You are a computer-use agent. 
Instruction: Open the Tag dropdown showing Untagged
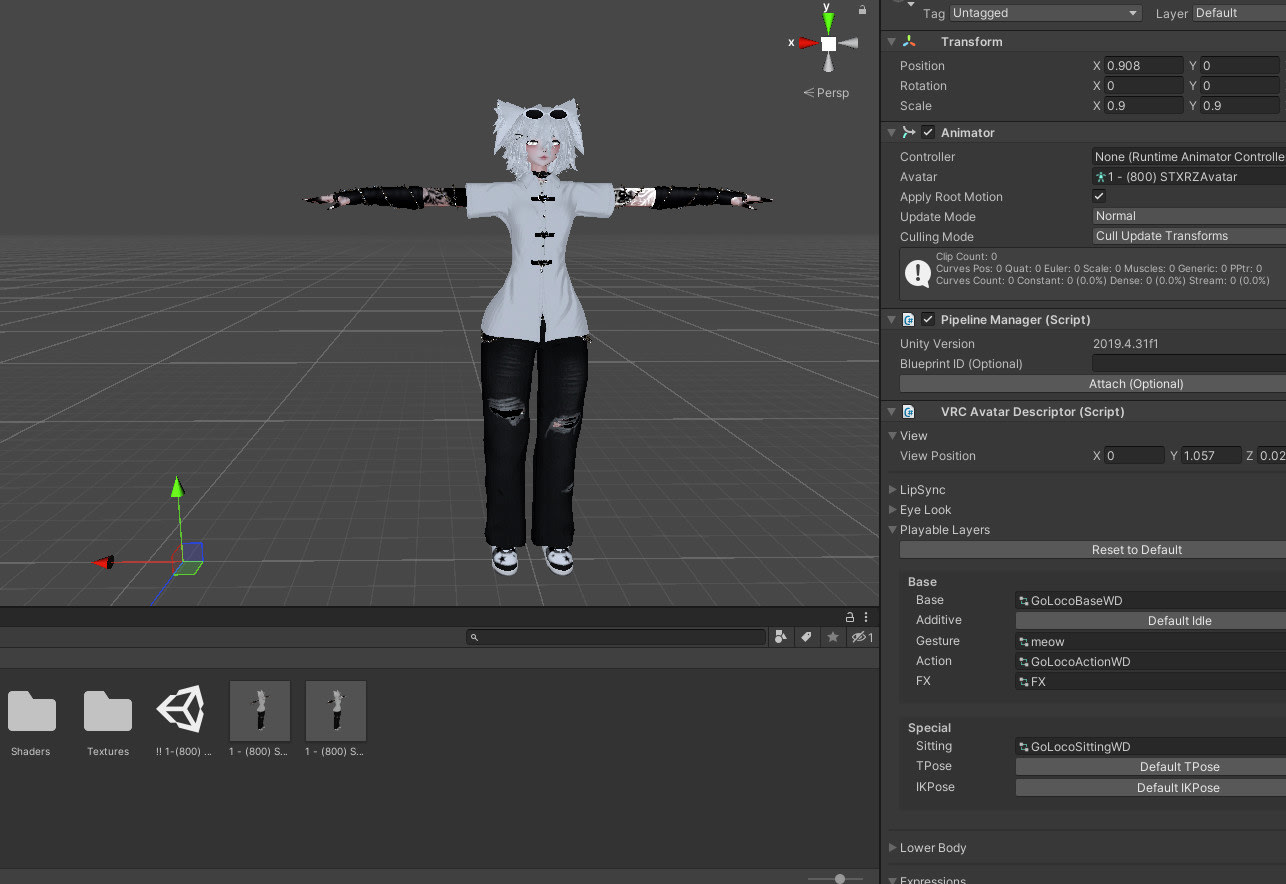1045,13
